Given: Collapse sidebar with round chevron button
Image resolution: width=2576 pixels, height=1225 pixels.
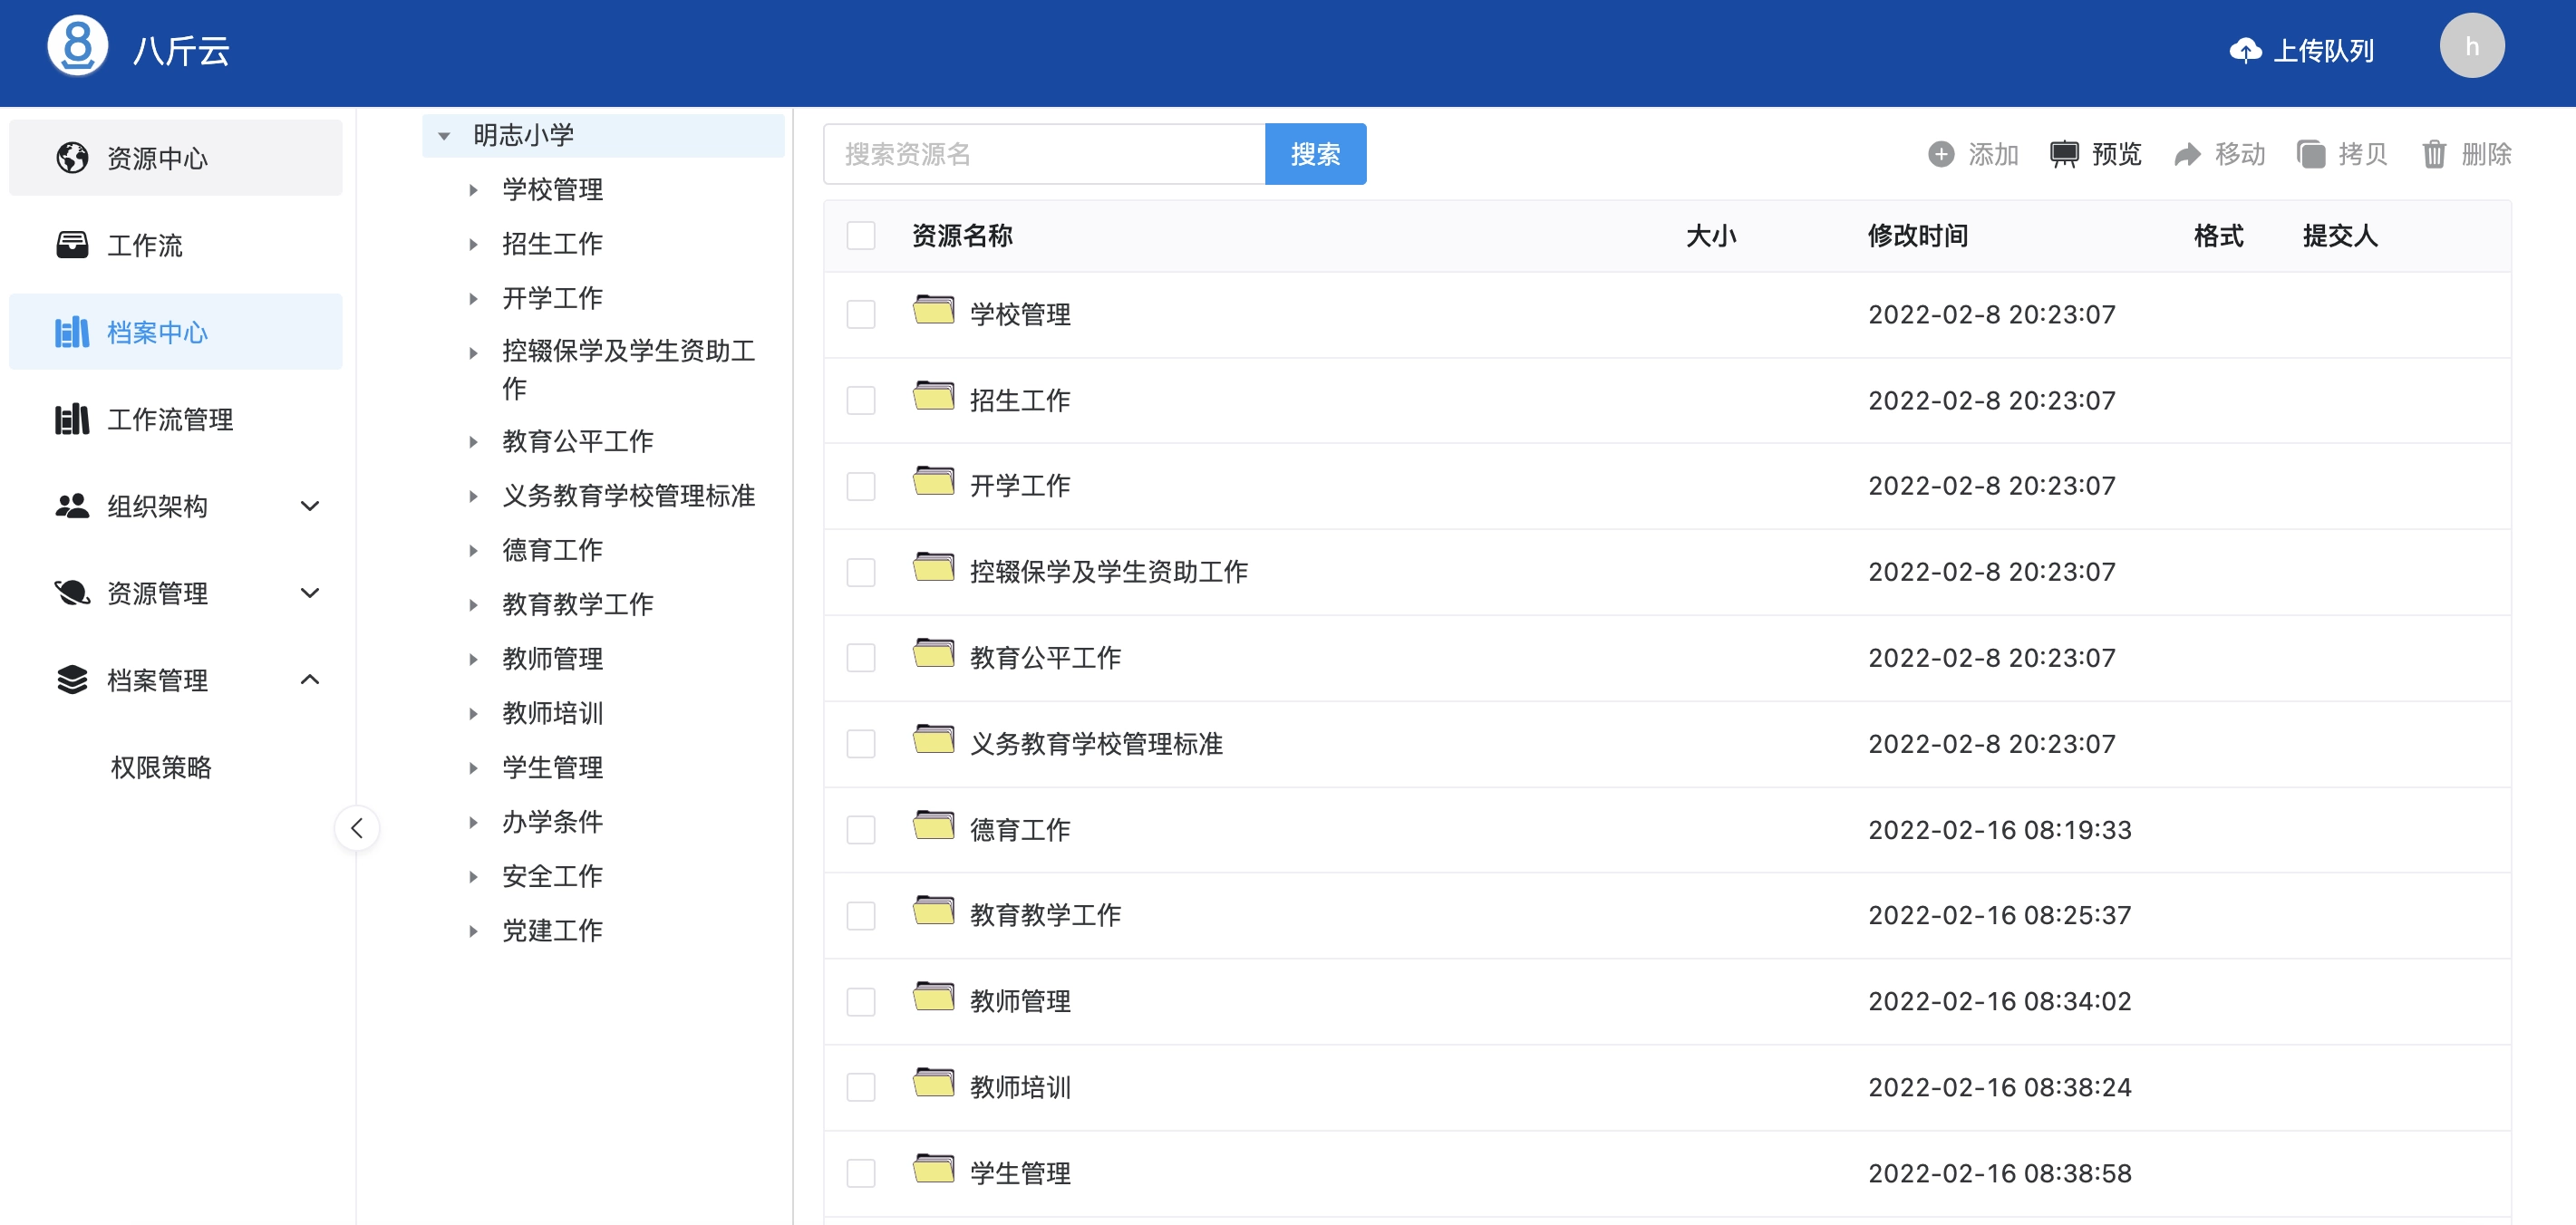Looking at the screenshot, I should pos(357,828).
